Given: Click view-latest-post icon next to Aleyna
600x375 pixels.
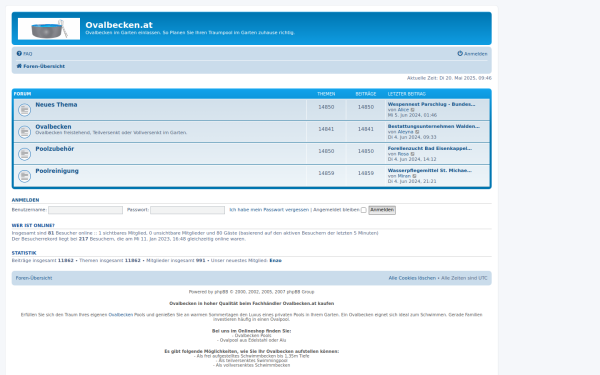Looking at the screenshot, I should tap(417, 132).
